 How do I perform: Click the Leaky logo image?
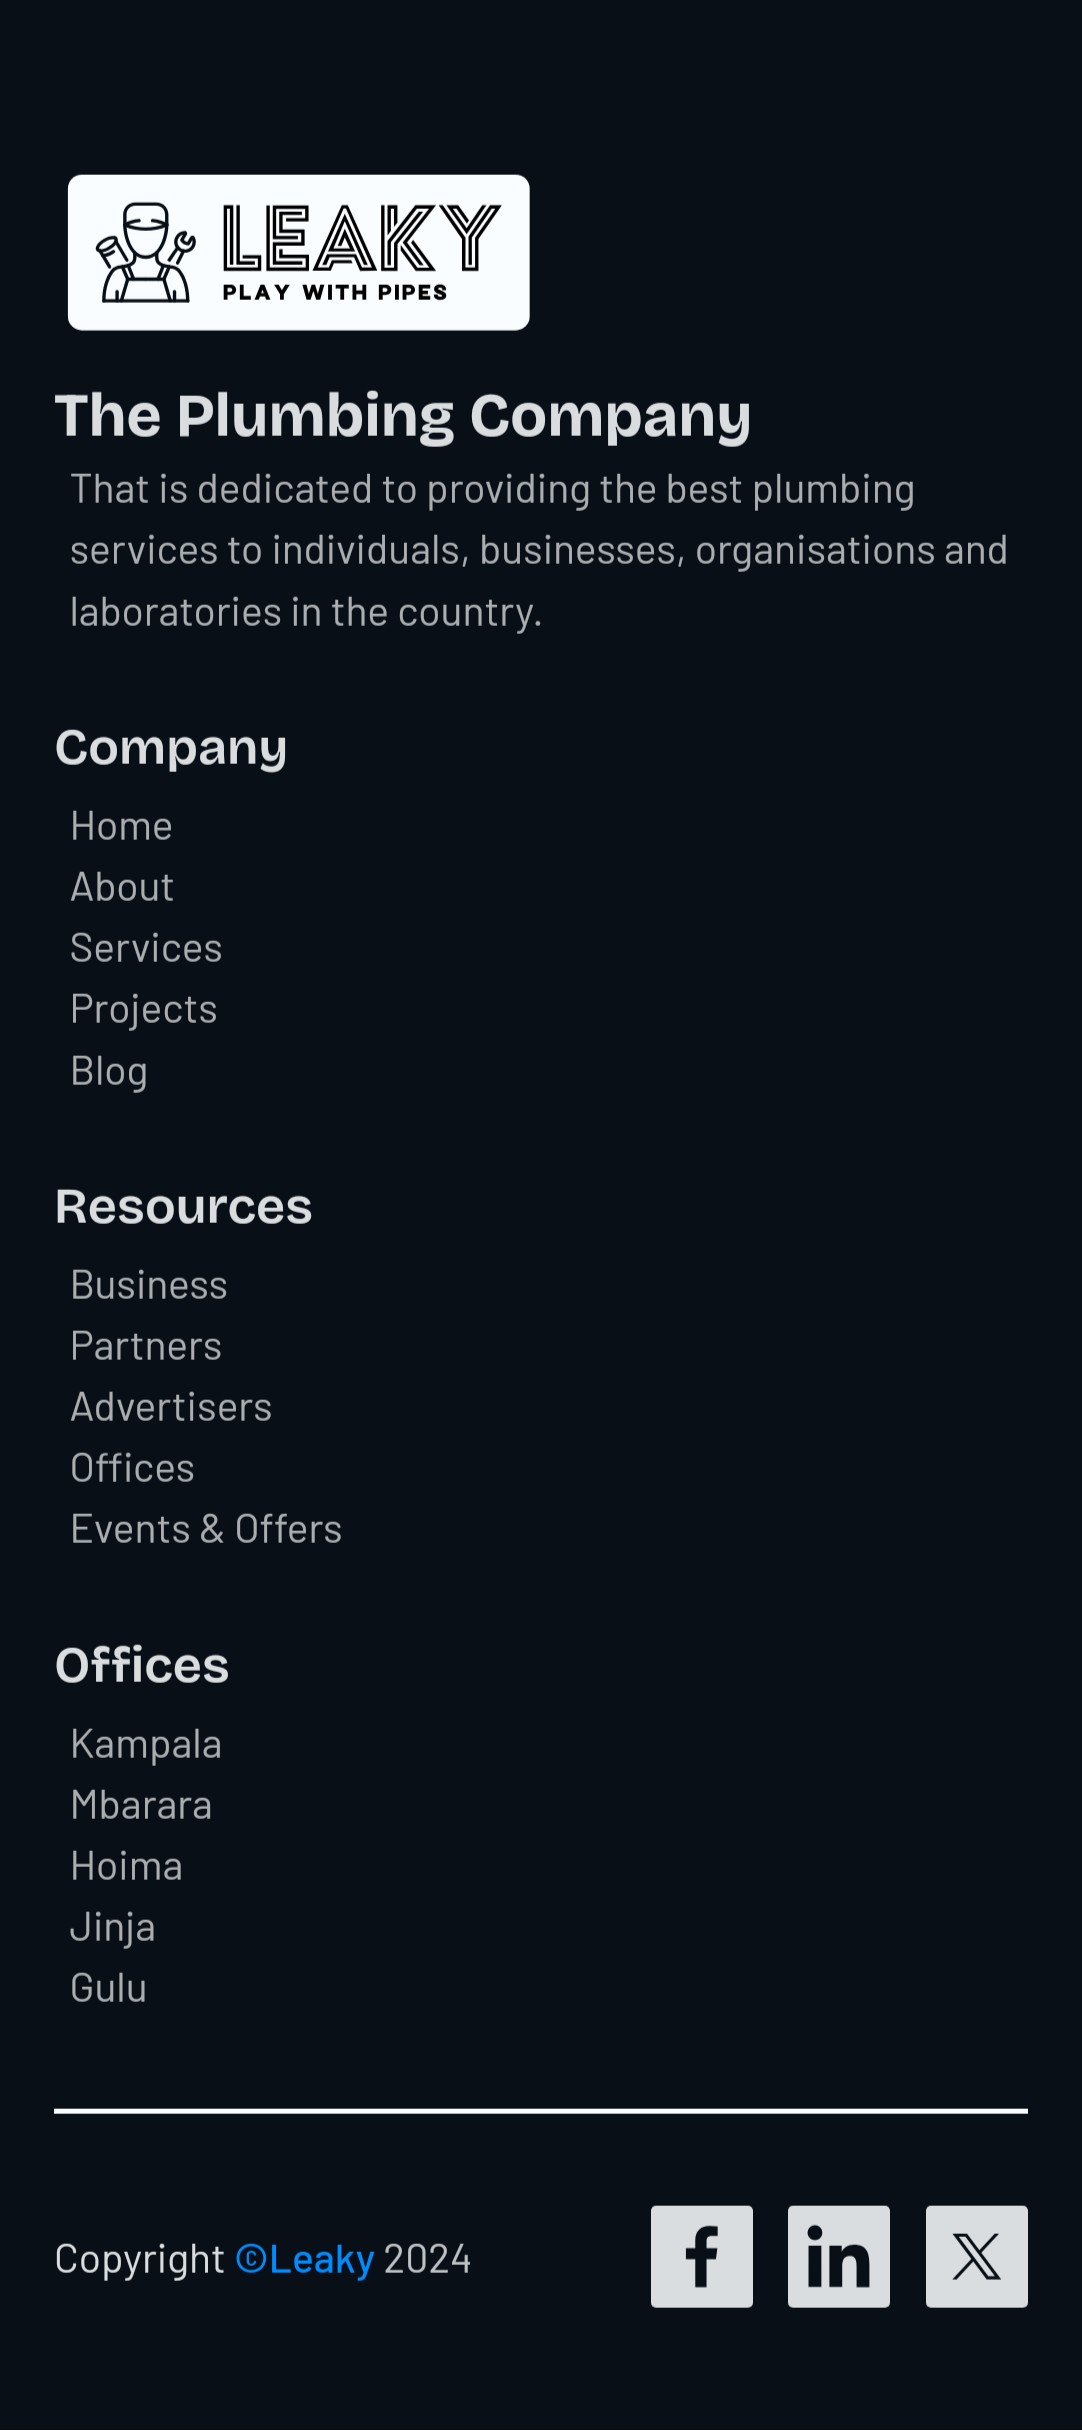click(x=298, y=253)
